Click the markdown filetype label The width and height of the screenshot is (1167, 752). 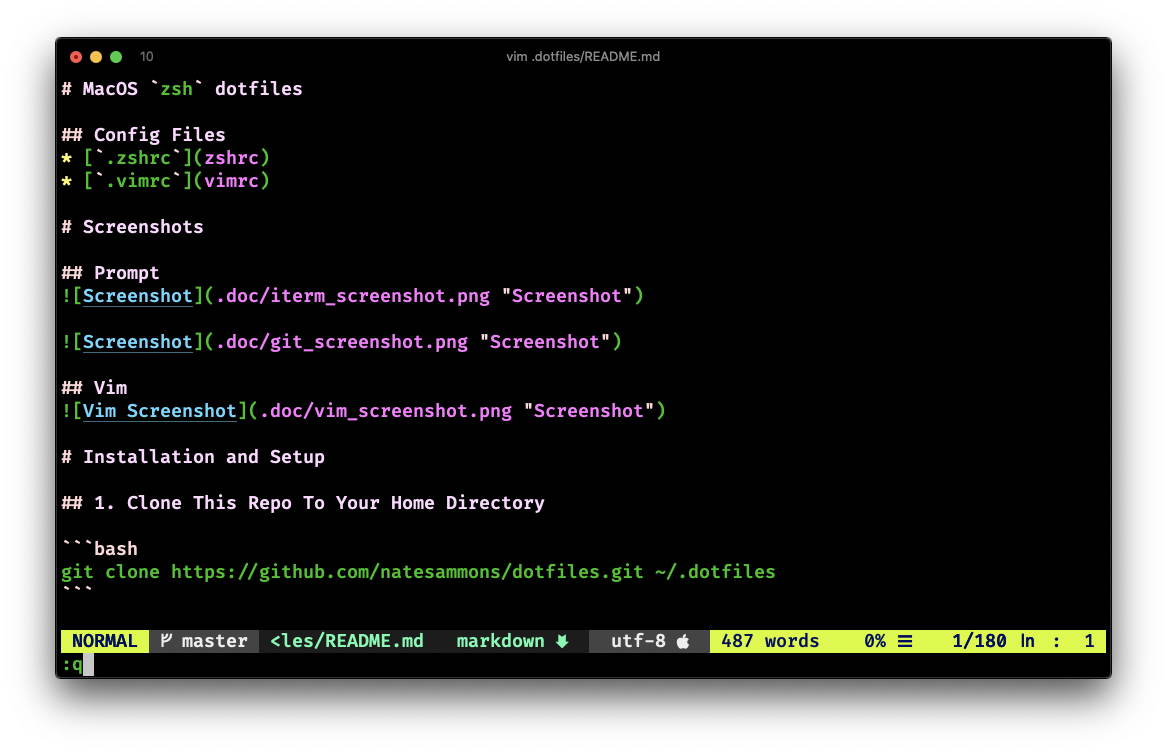pyautogui.click(x=500, y=641)
